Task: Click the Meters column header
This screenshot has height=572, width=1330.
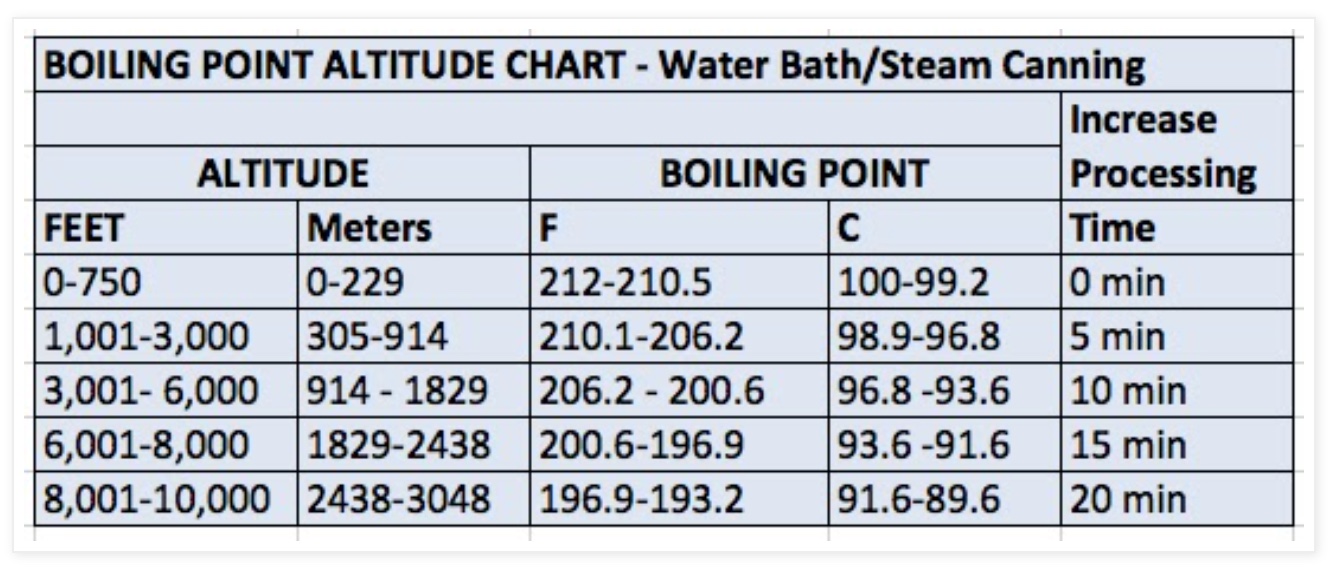Action: click(x=414, y=228)
